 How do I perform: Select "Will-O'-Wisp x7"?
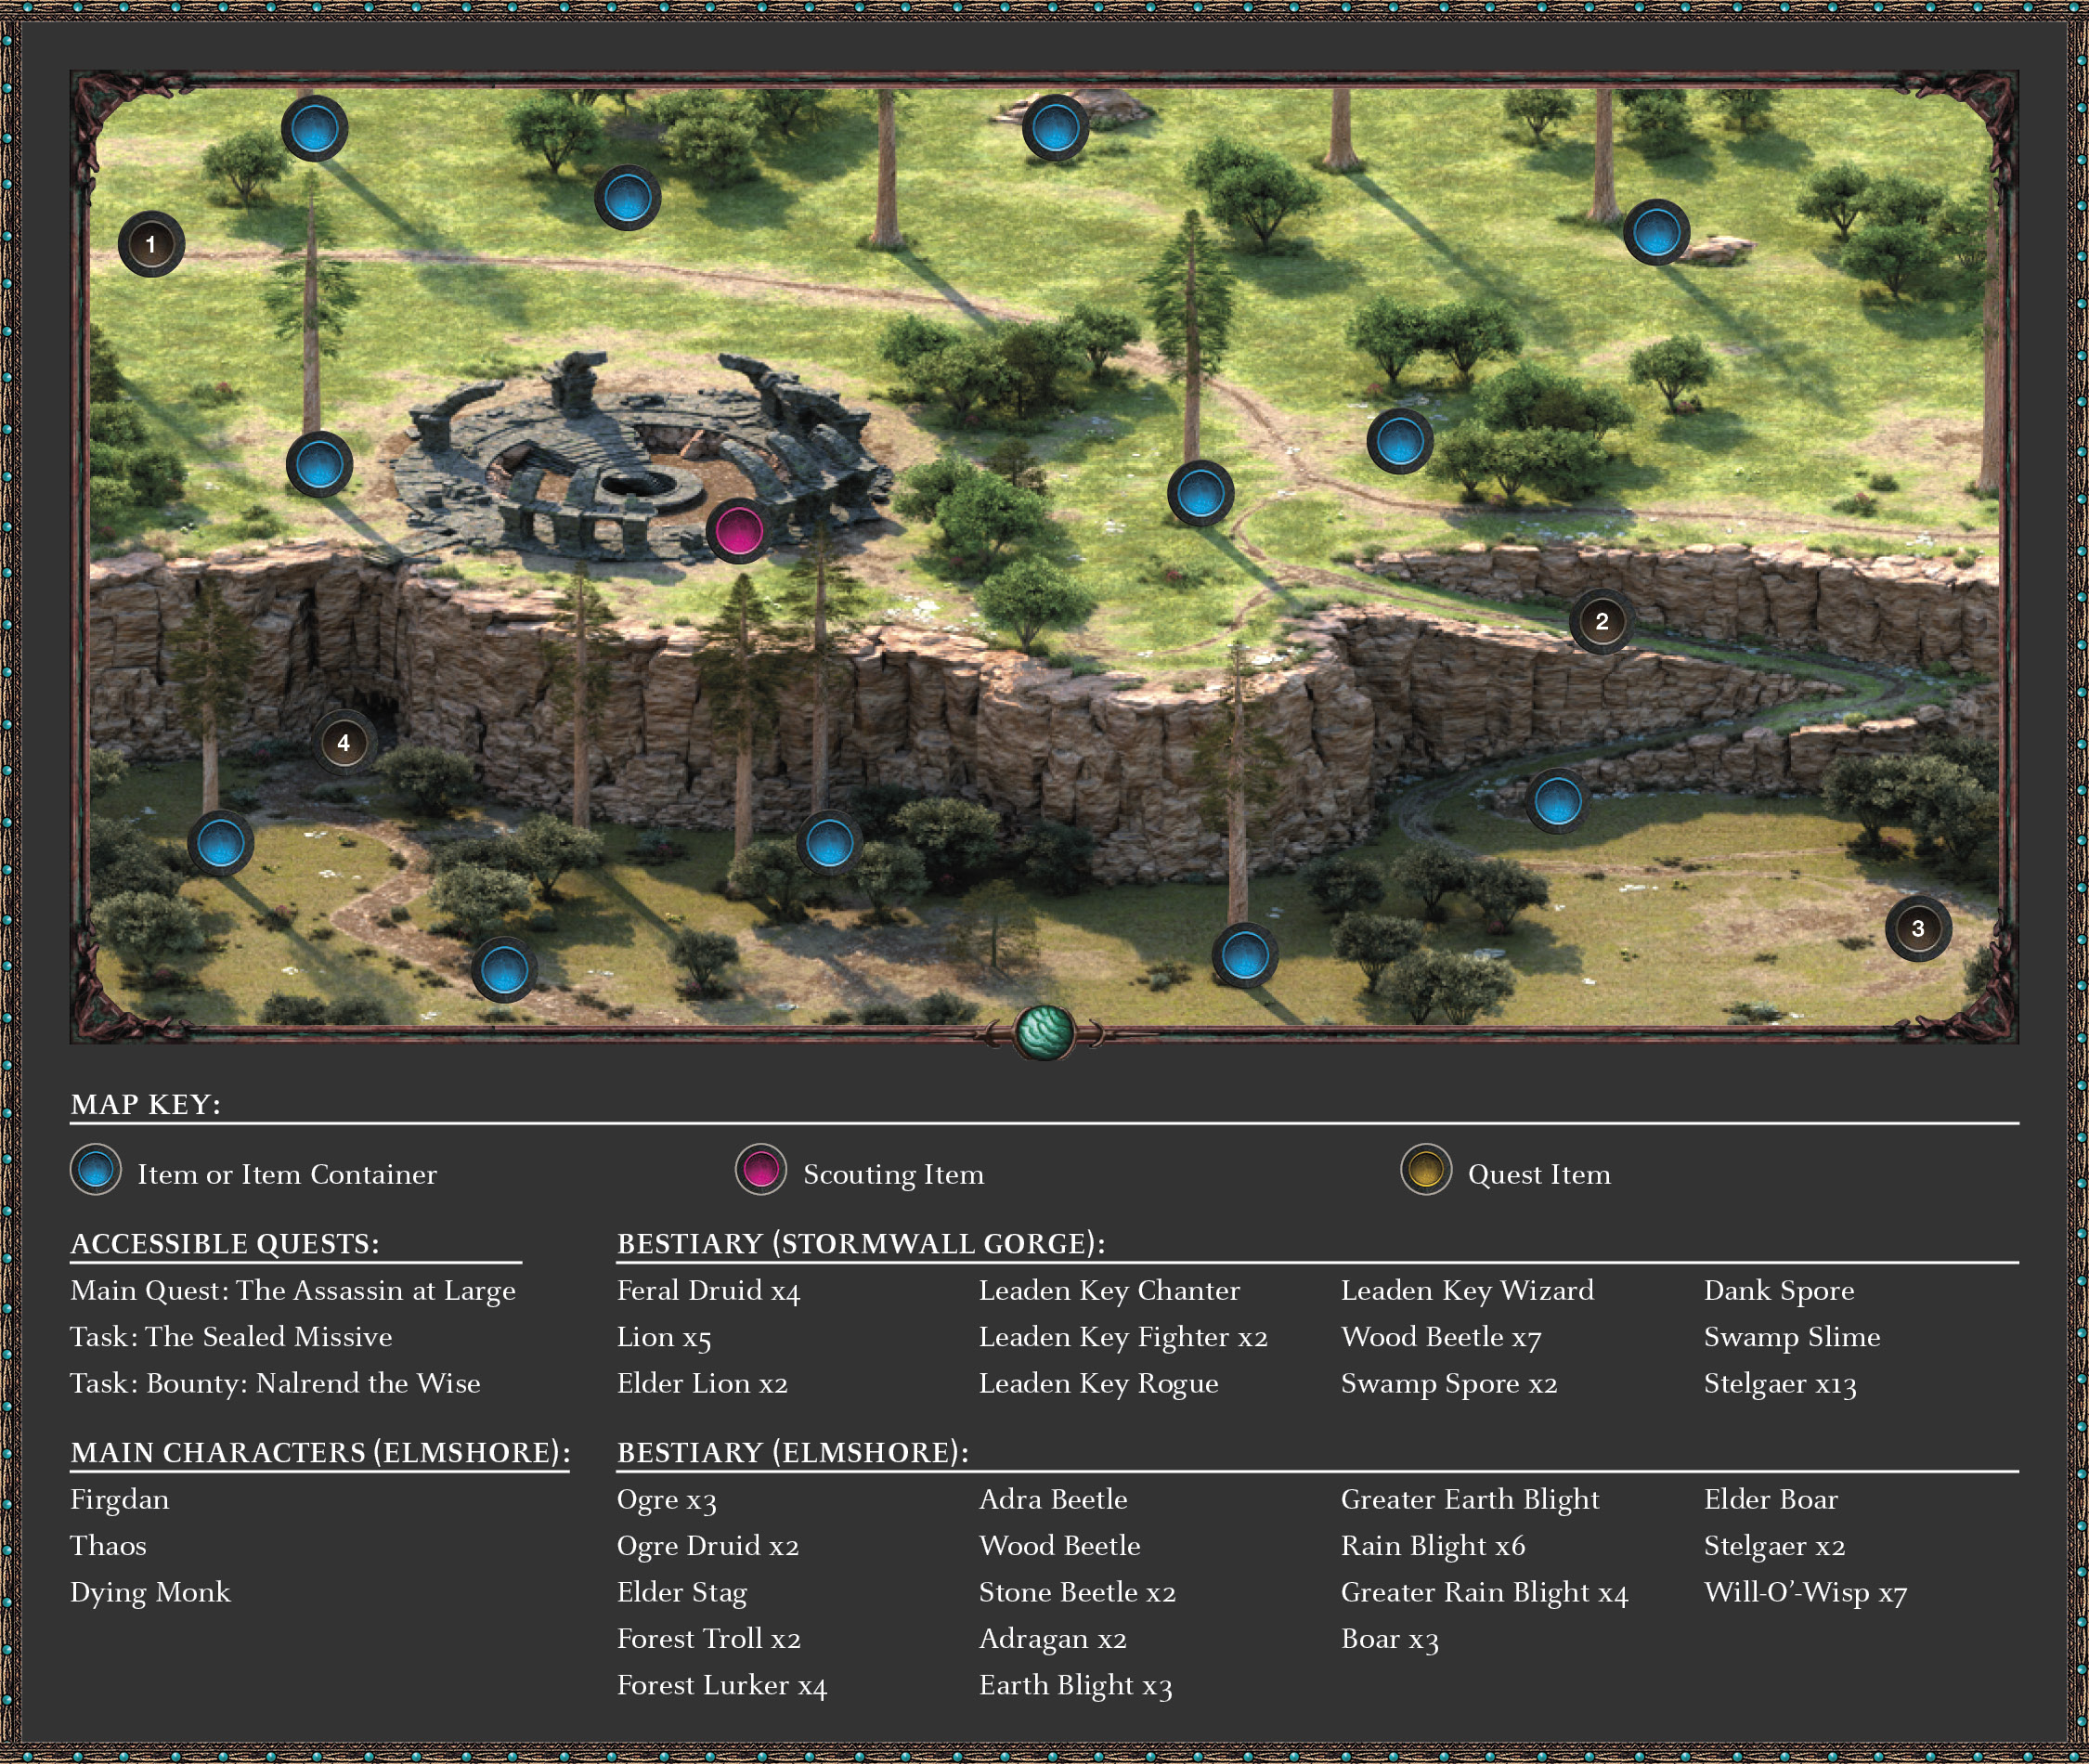coord(1805,1592)
